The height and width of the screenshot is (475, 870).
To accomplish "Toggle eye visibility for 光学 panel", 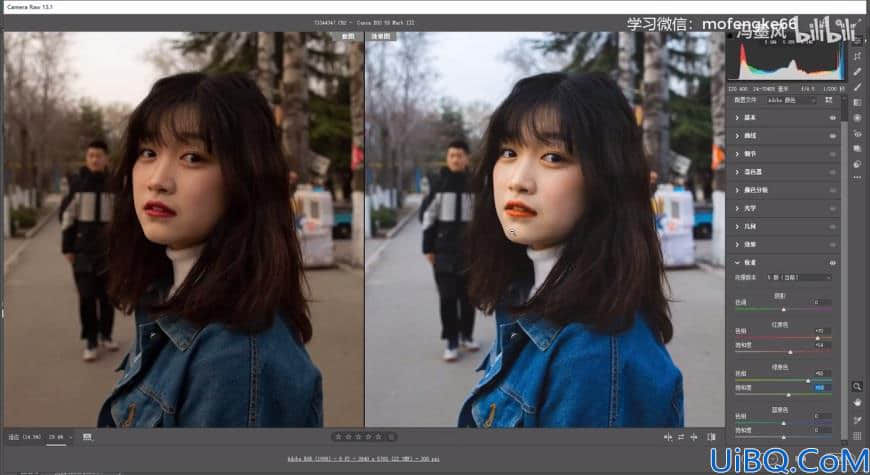I will coord(832,209).
